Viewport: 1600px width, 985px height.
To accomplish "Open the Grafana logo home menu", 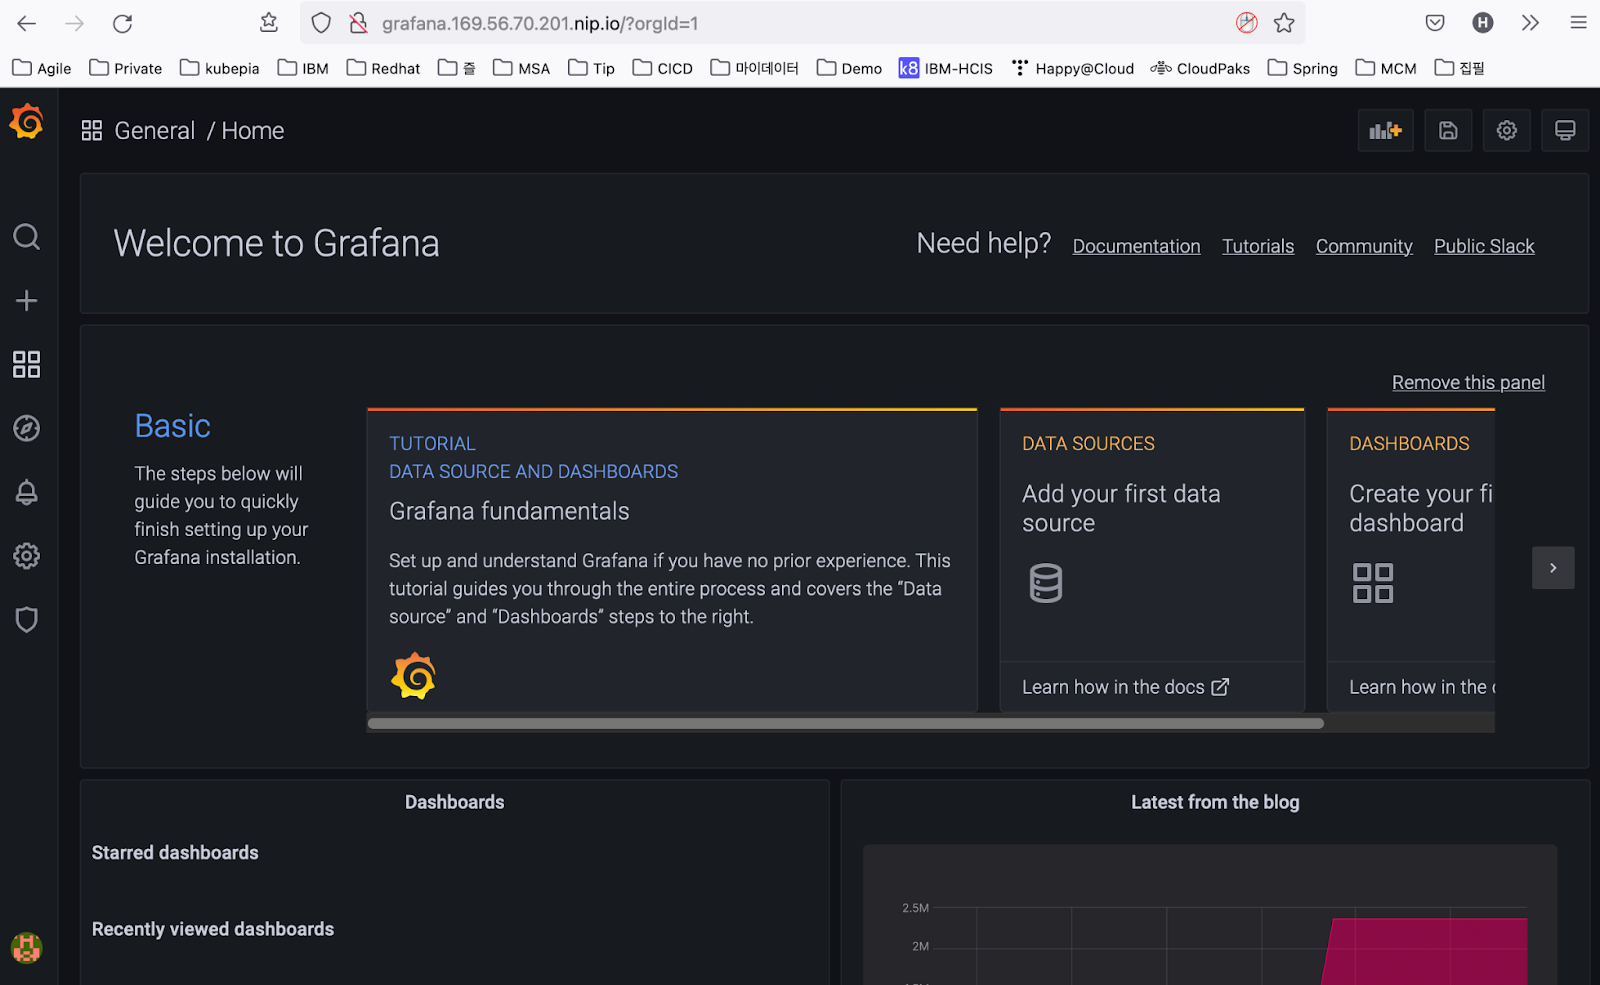I will [27, 122].
